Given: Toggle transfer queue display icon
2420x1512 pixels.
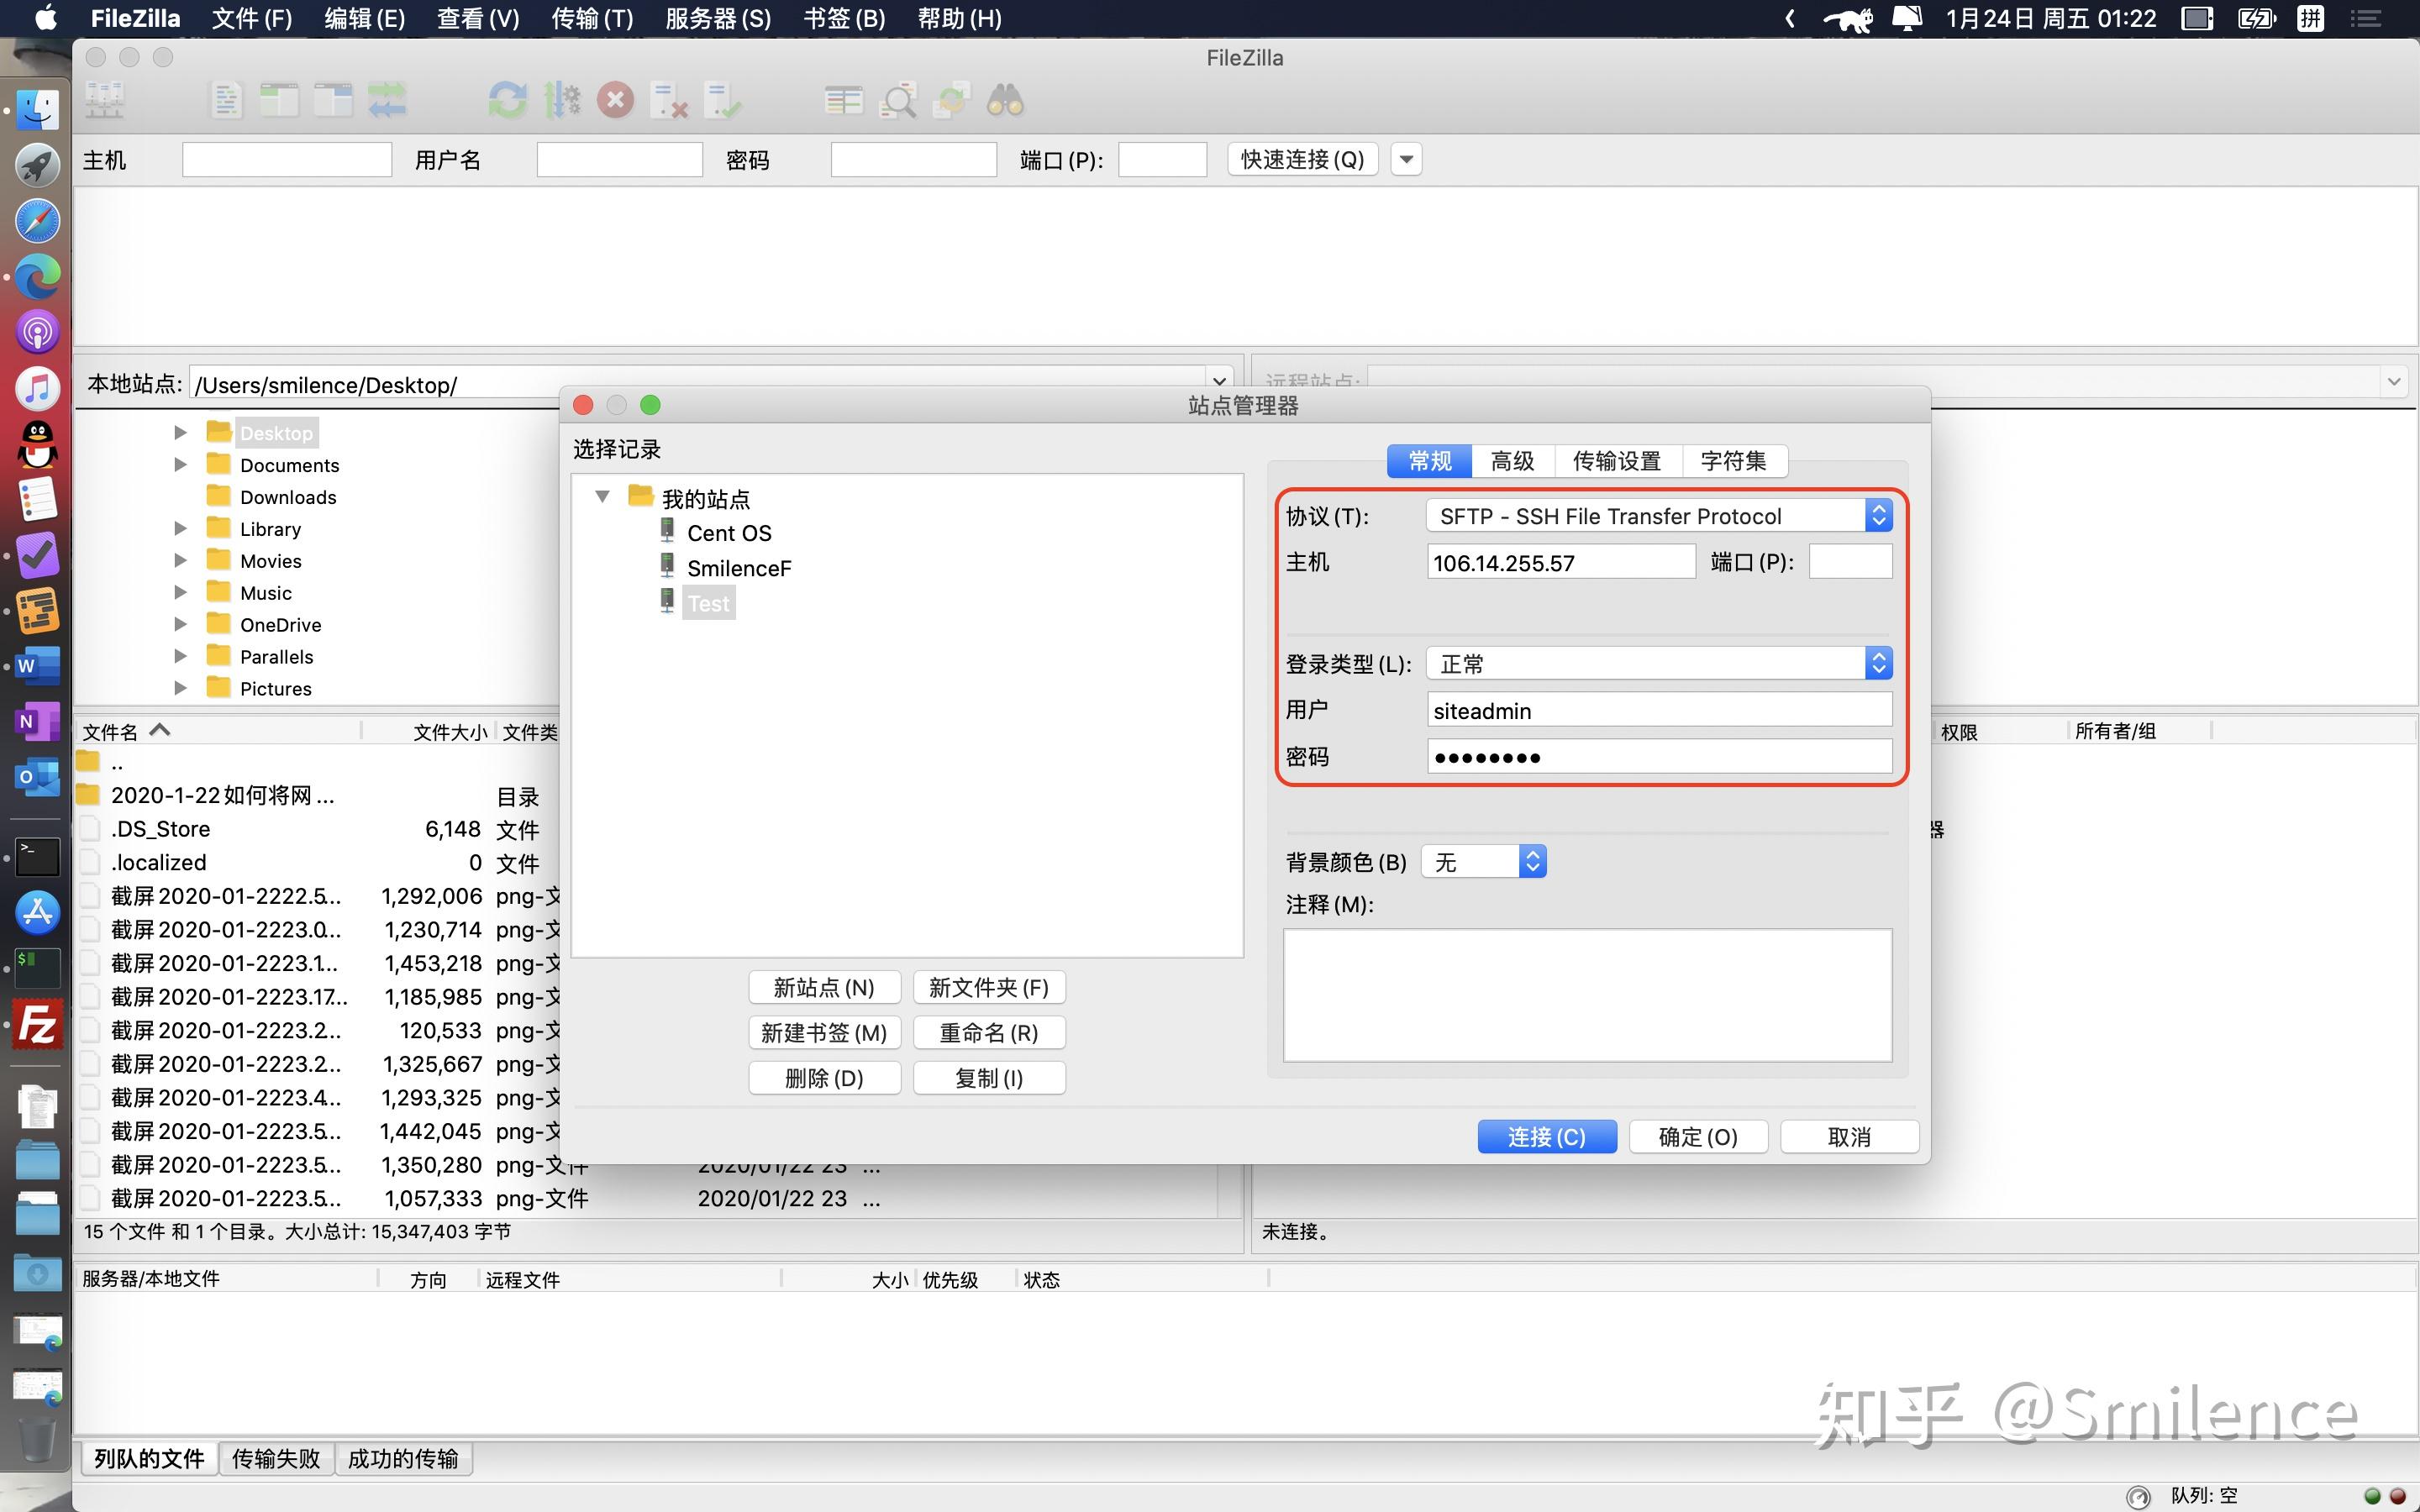Looking at the screenshot, I should click(x=387, y=100).
